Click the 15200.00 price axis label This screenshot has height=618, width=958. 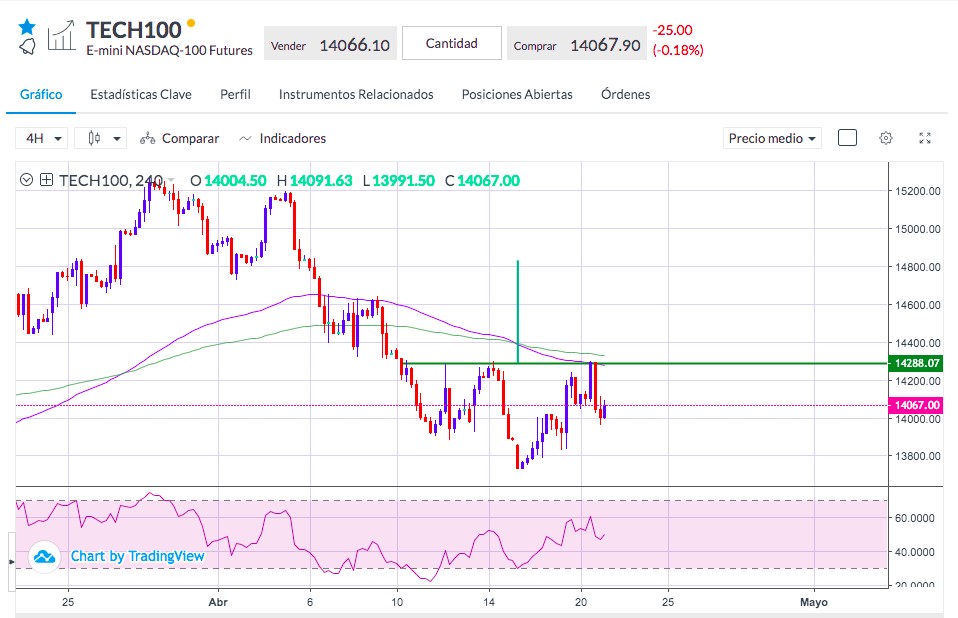click(918, 191)
